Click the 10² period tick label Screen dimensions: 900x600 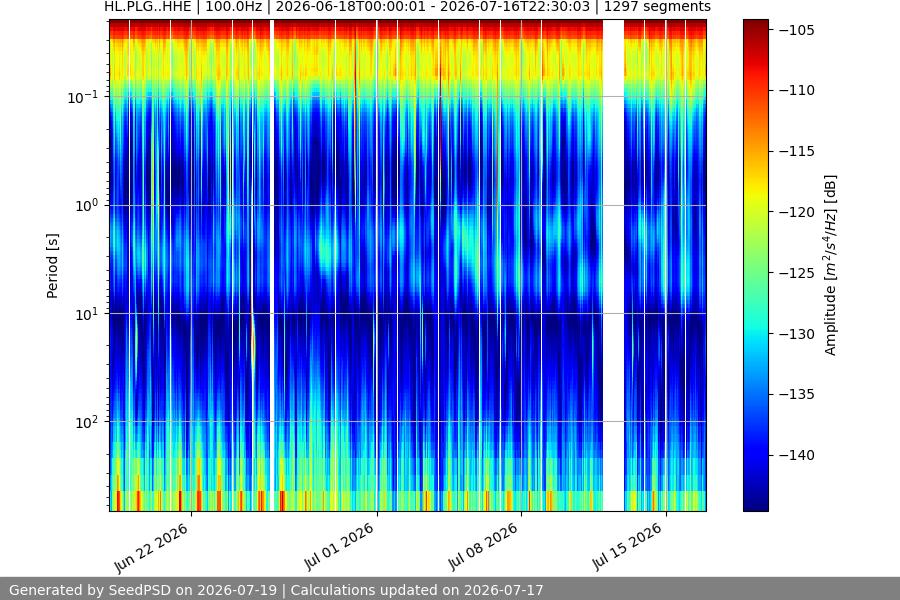[86, 422]
